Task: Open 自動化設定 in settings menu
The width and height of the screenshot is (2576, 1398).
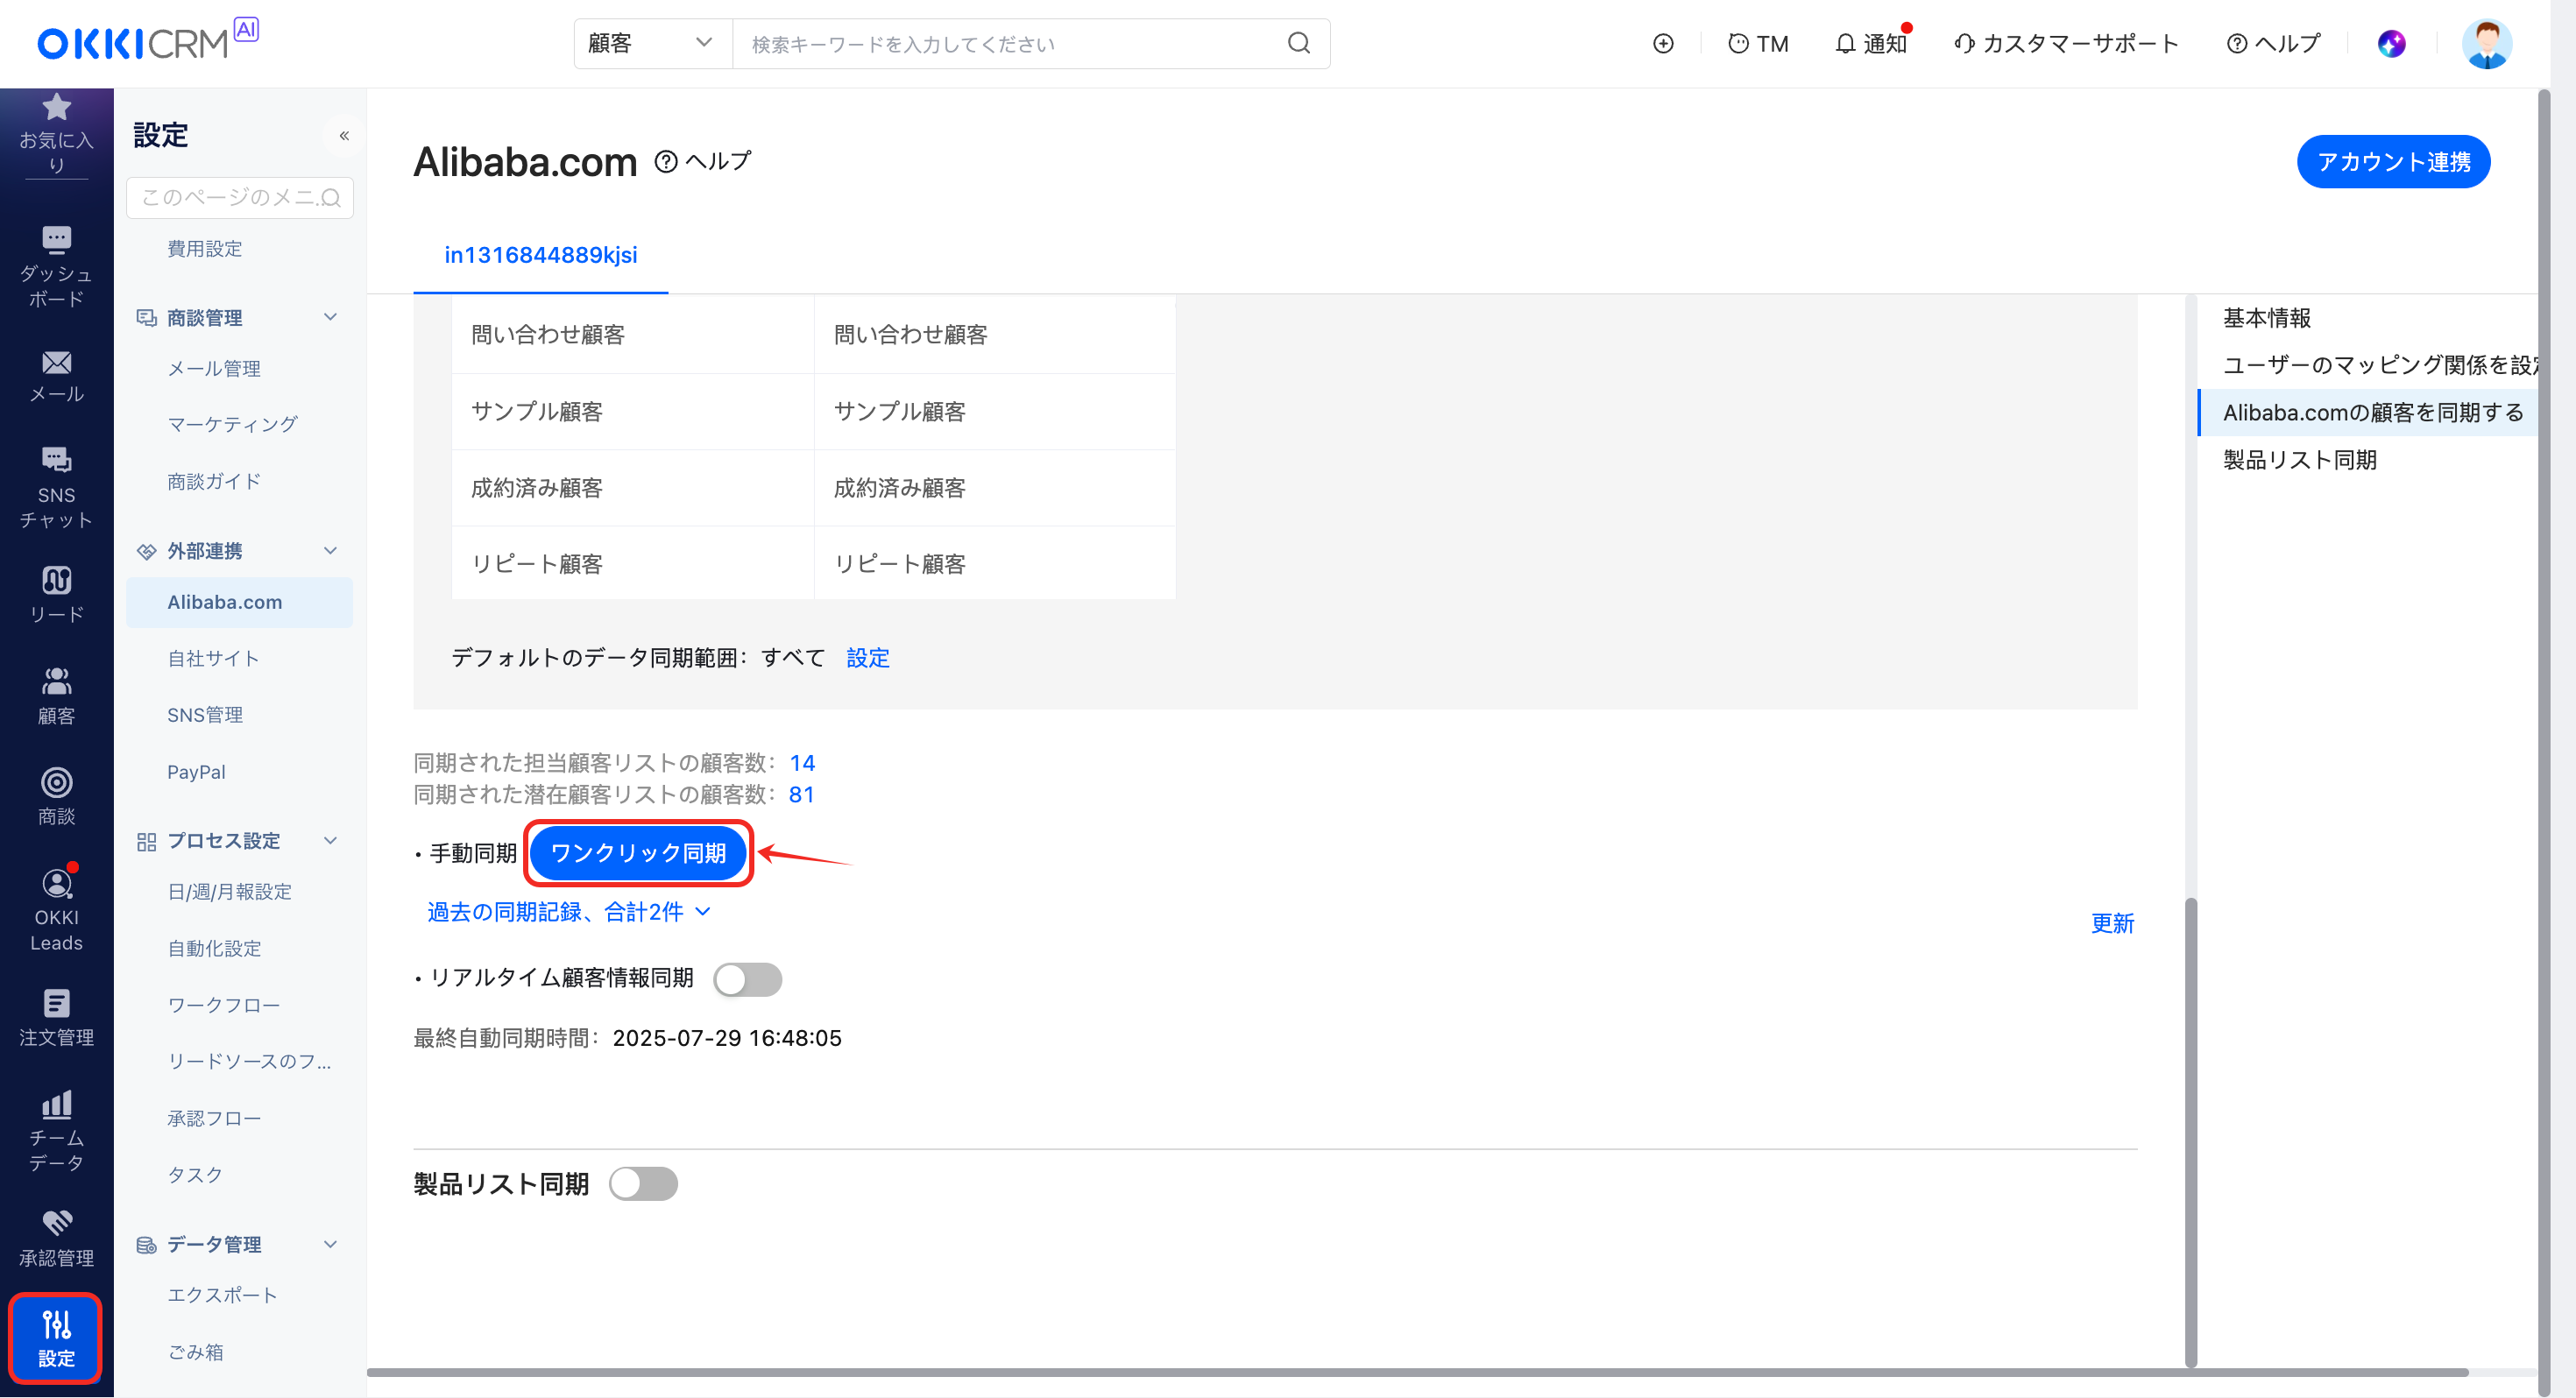Action: coord(214,948)
